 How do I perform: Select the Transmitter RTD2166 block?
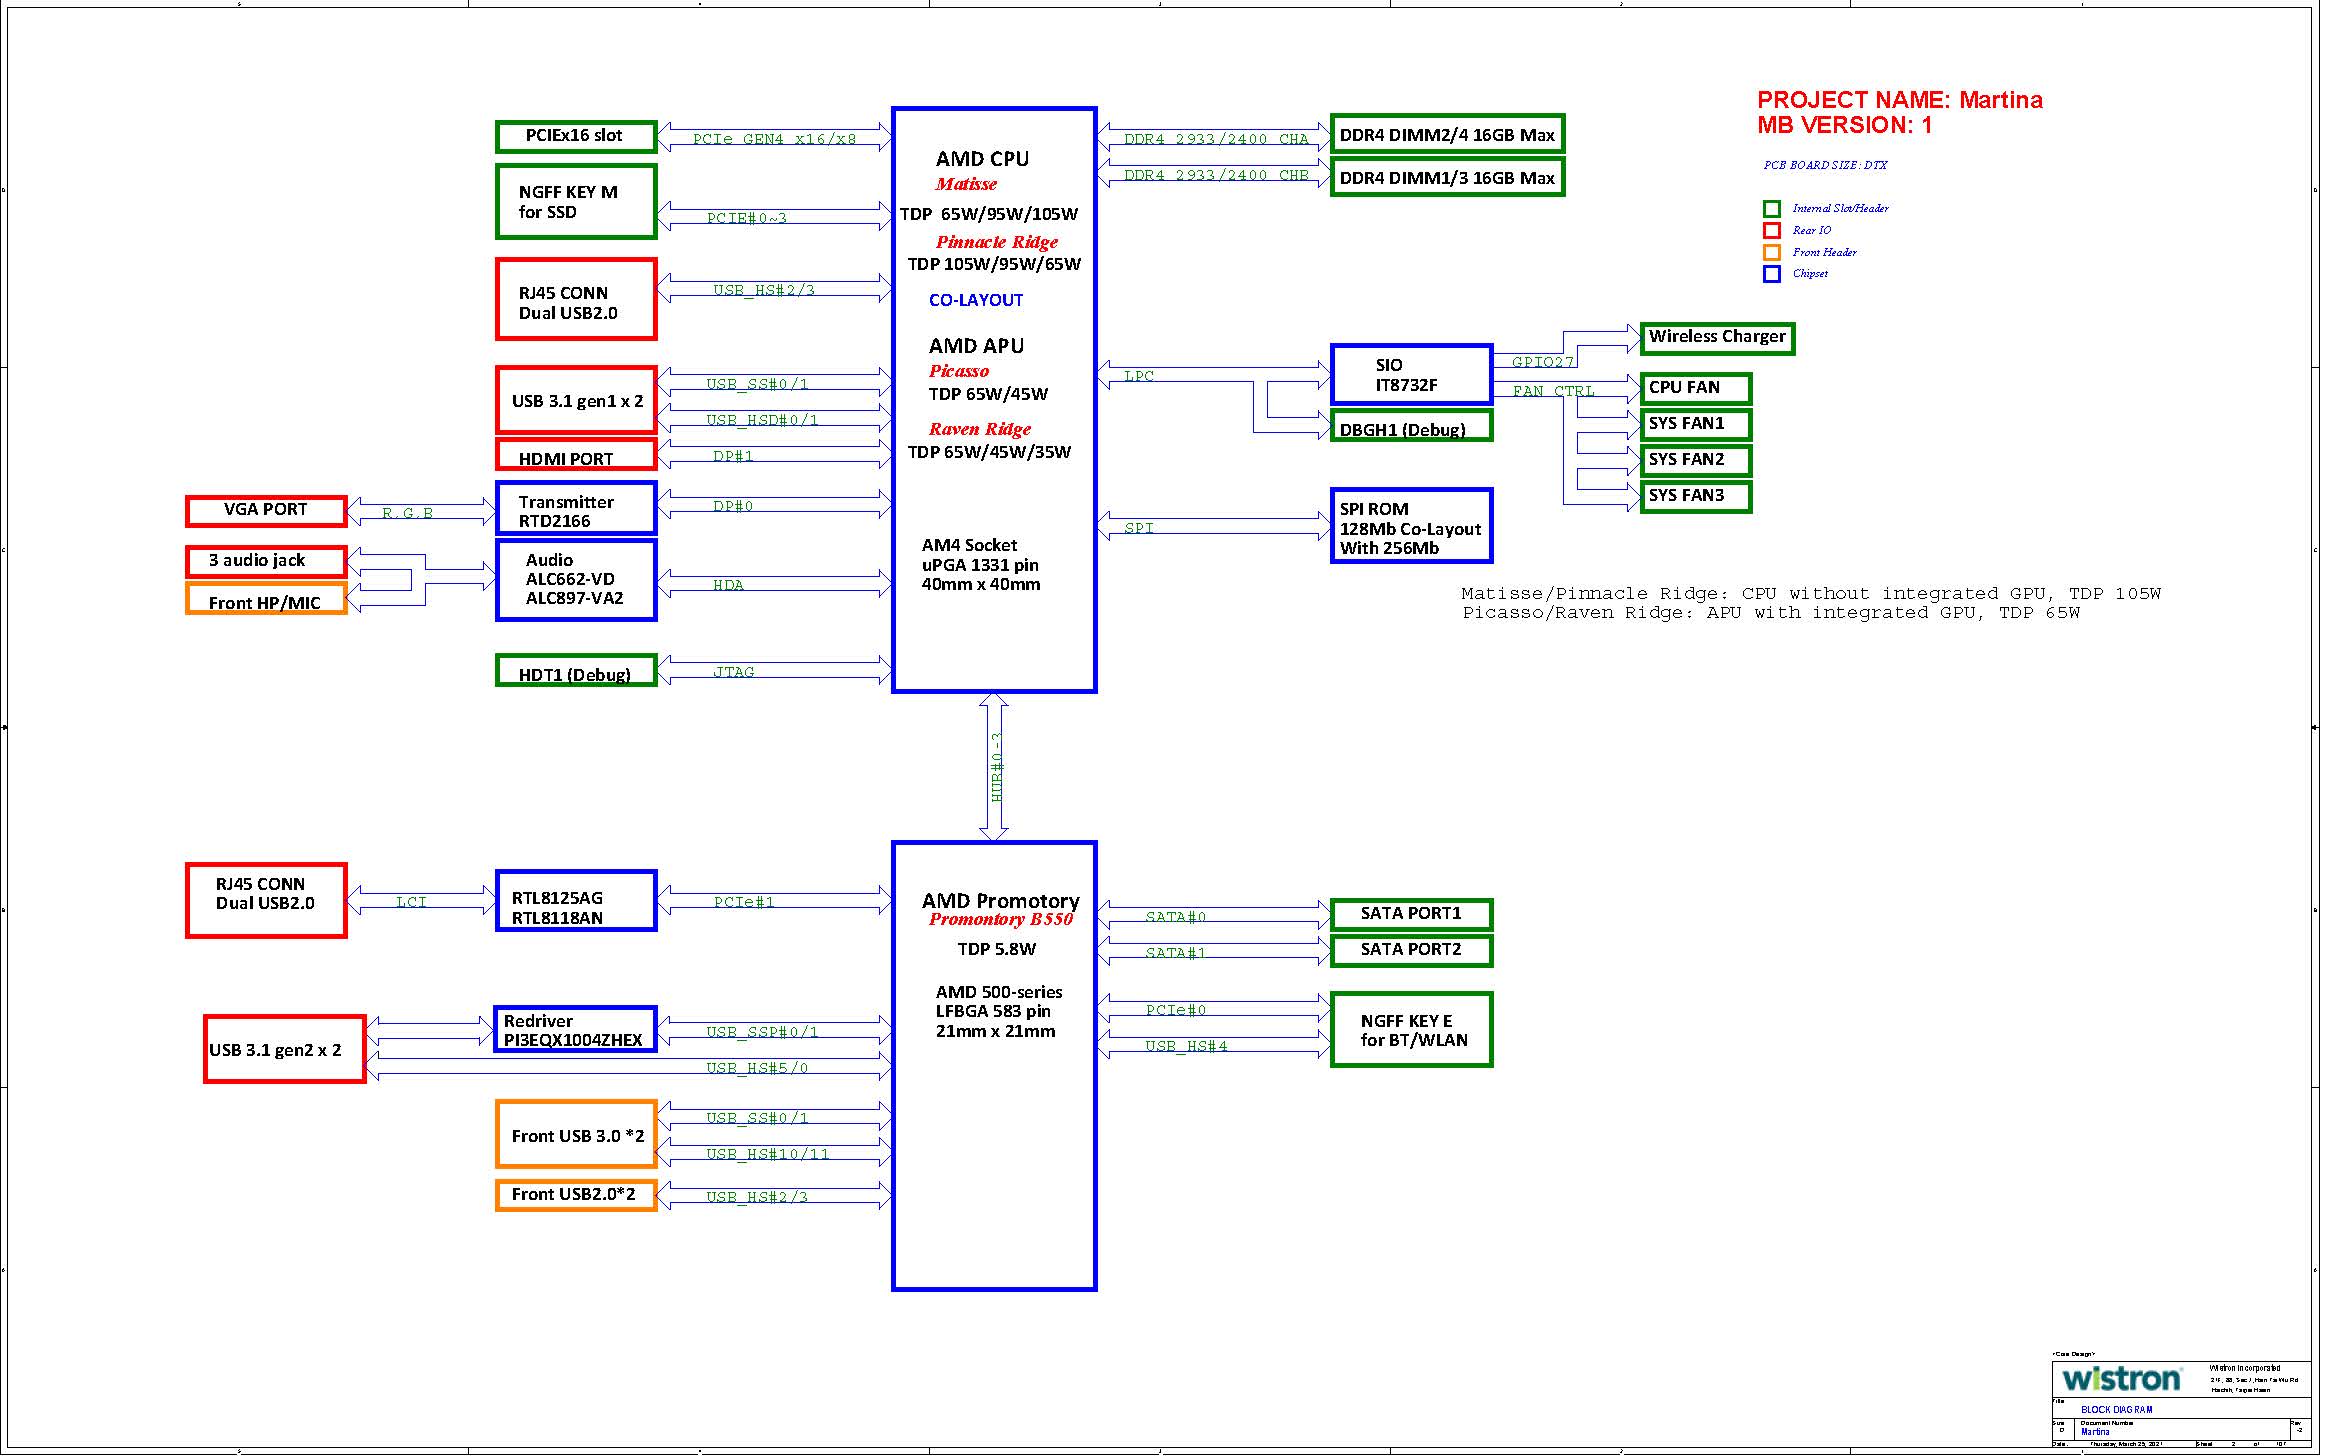[x=576, y=509]
